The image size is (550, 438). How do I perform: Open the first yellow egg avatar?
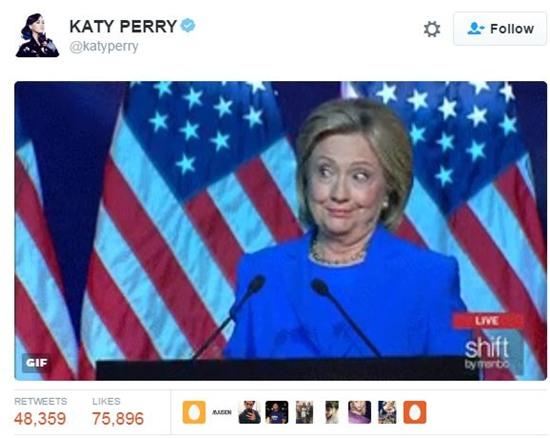click(194, 412)
